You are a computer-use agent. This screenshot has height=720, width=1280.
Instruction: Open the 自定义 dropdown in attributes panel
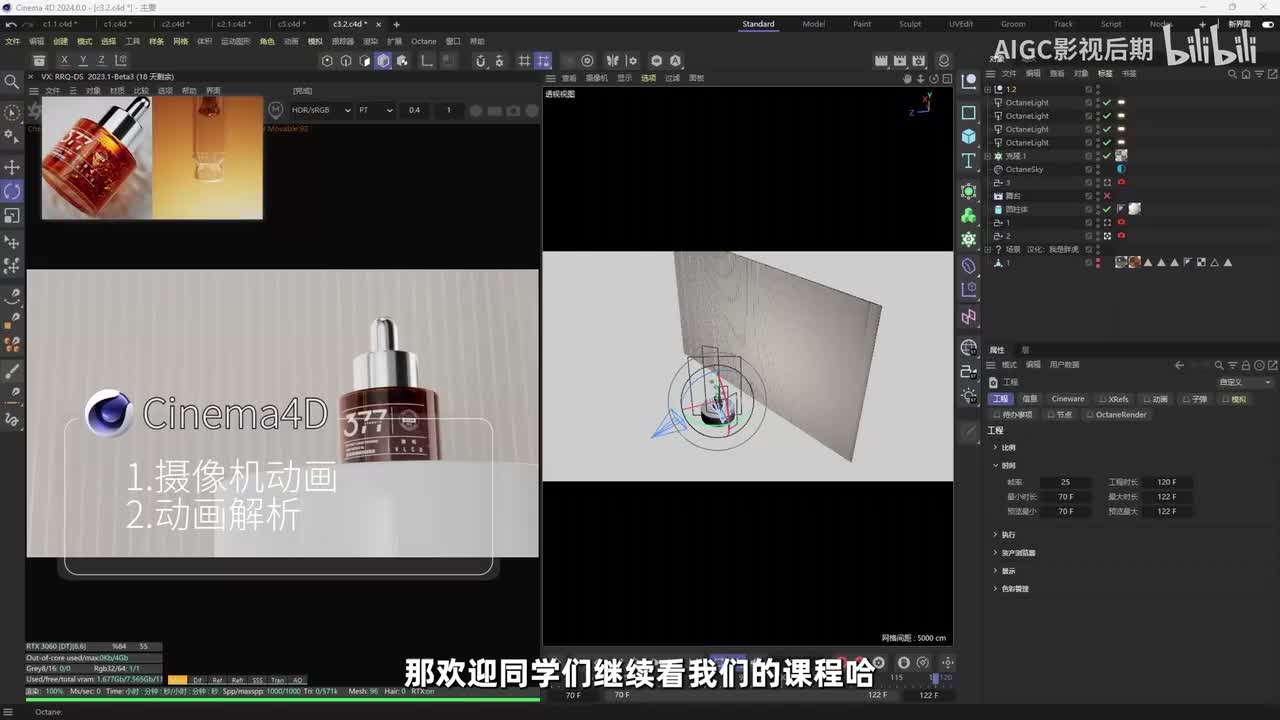point(1245,382)
